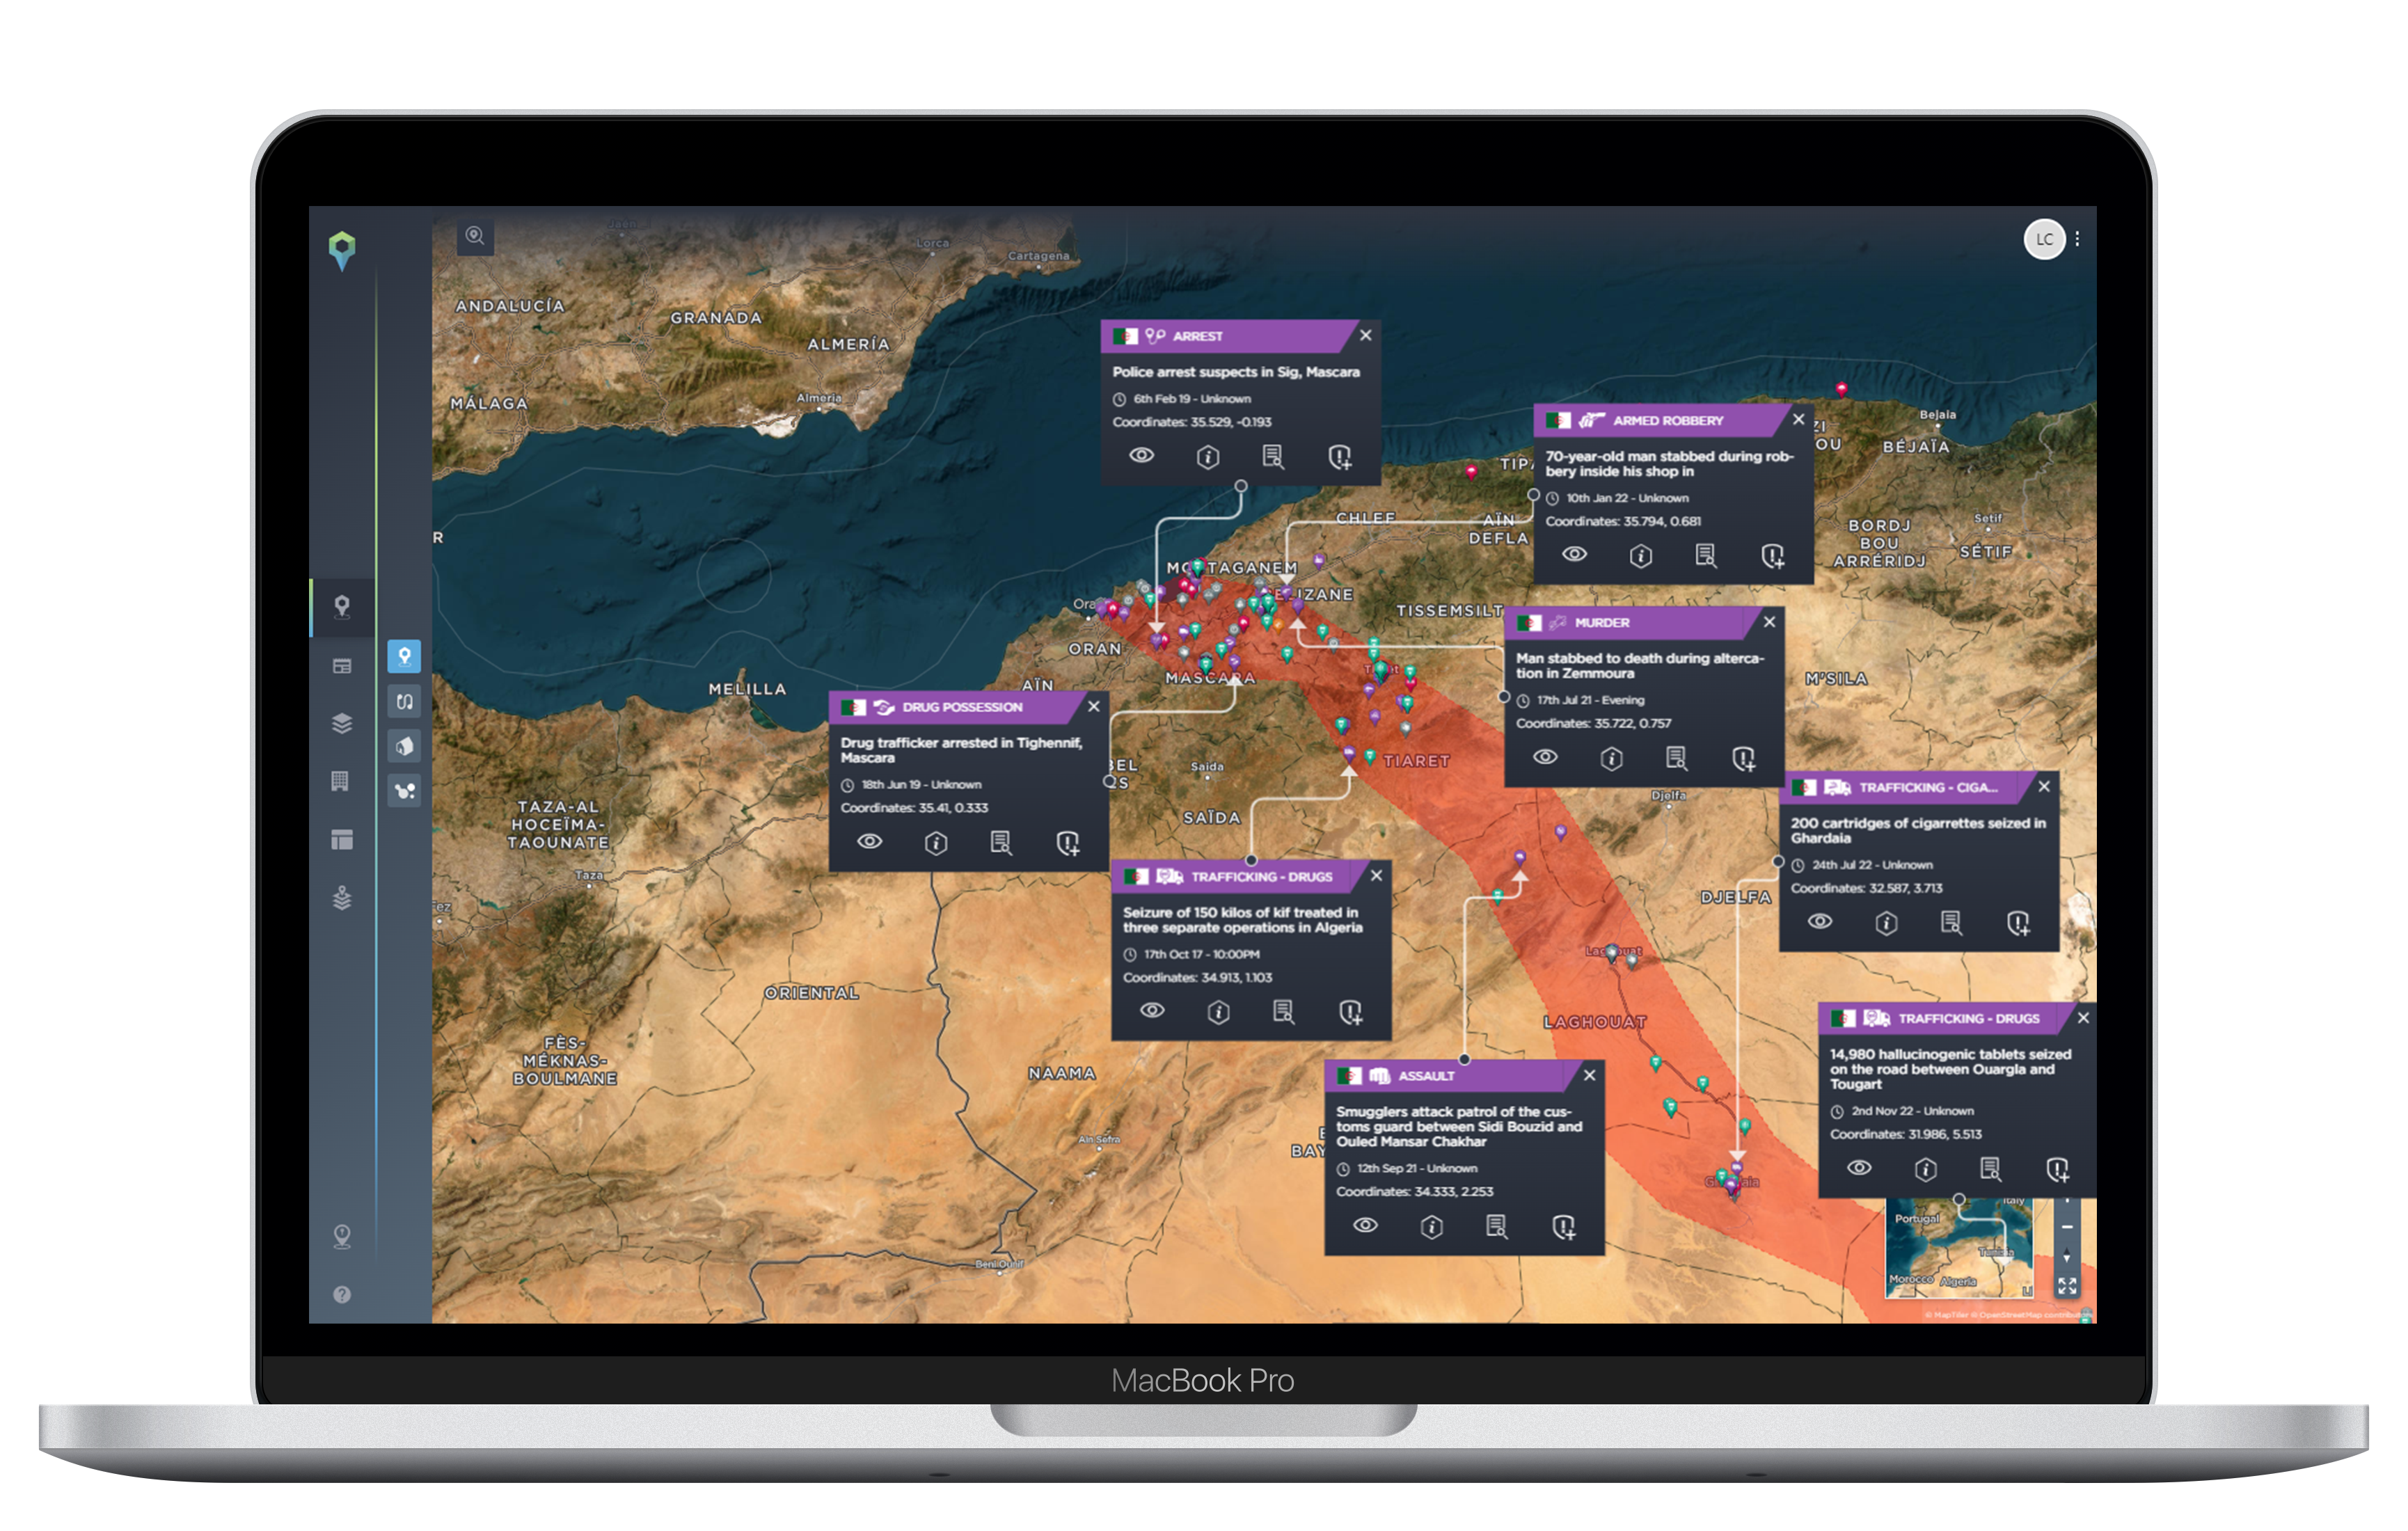2408x1531 pixels.
Task: Toggle eye icon on Drug Possession card
Action: pos(869,842)
